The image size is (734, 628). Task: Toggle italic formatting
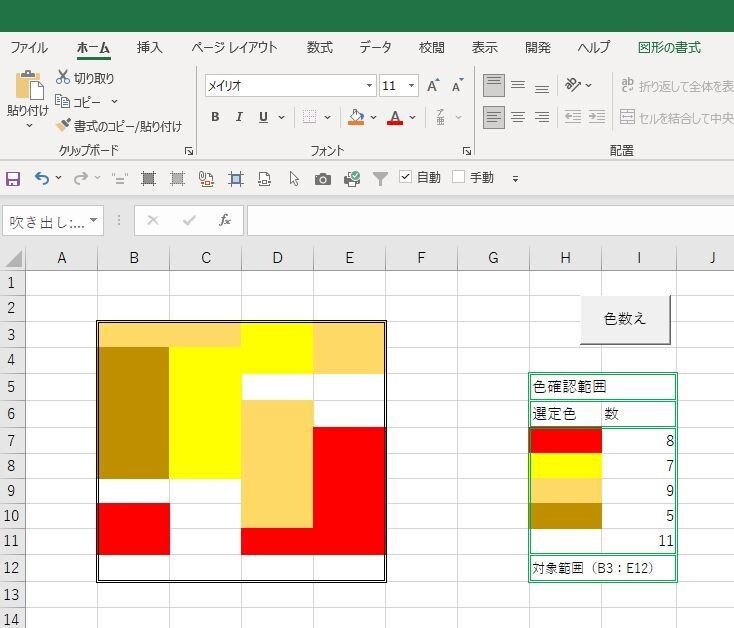239,117
